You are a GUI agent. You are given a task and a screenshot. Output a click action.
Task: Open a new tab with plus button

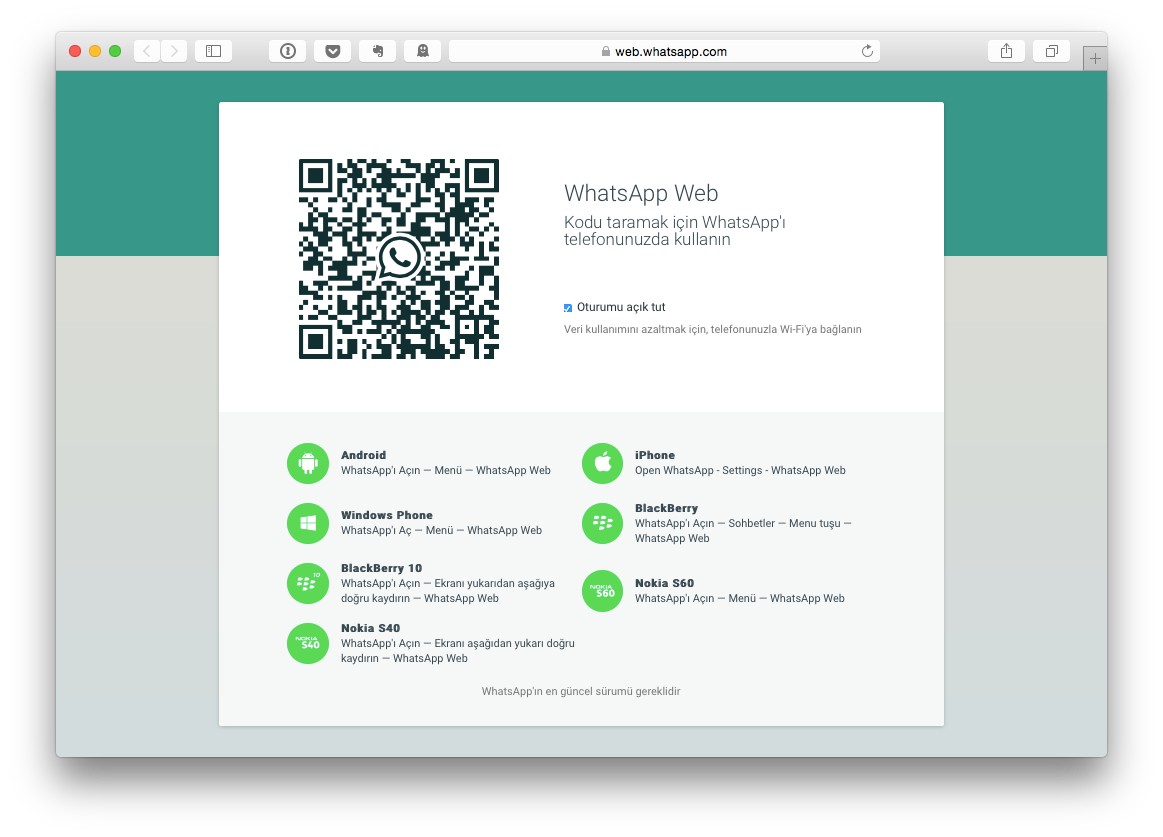coord(1095,59)
